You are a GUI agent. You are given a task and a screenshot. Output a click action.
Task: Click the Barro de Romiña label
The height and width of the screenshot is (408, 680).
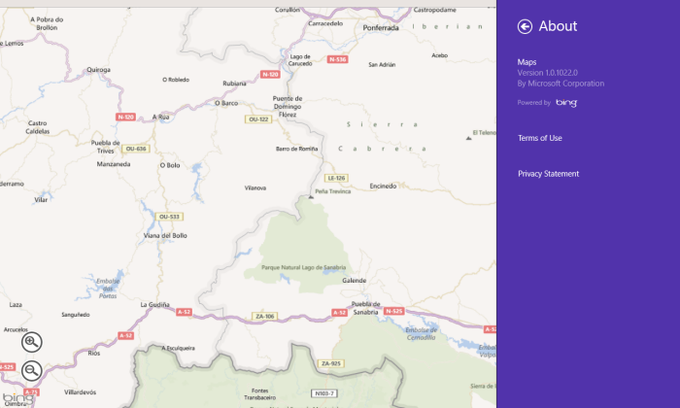[x=297, y=149]
